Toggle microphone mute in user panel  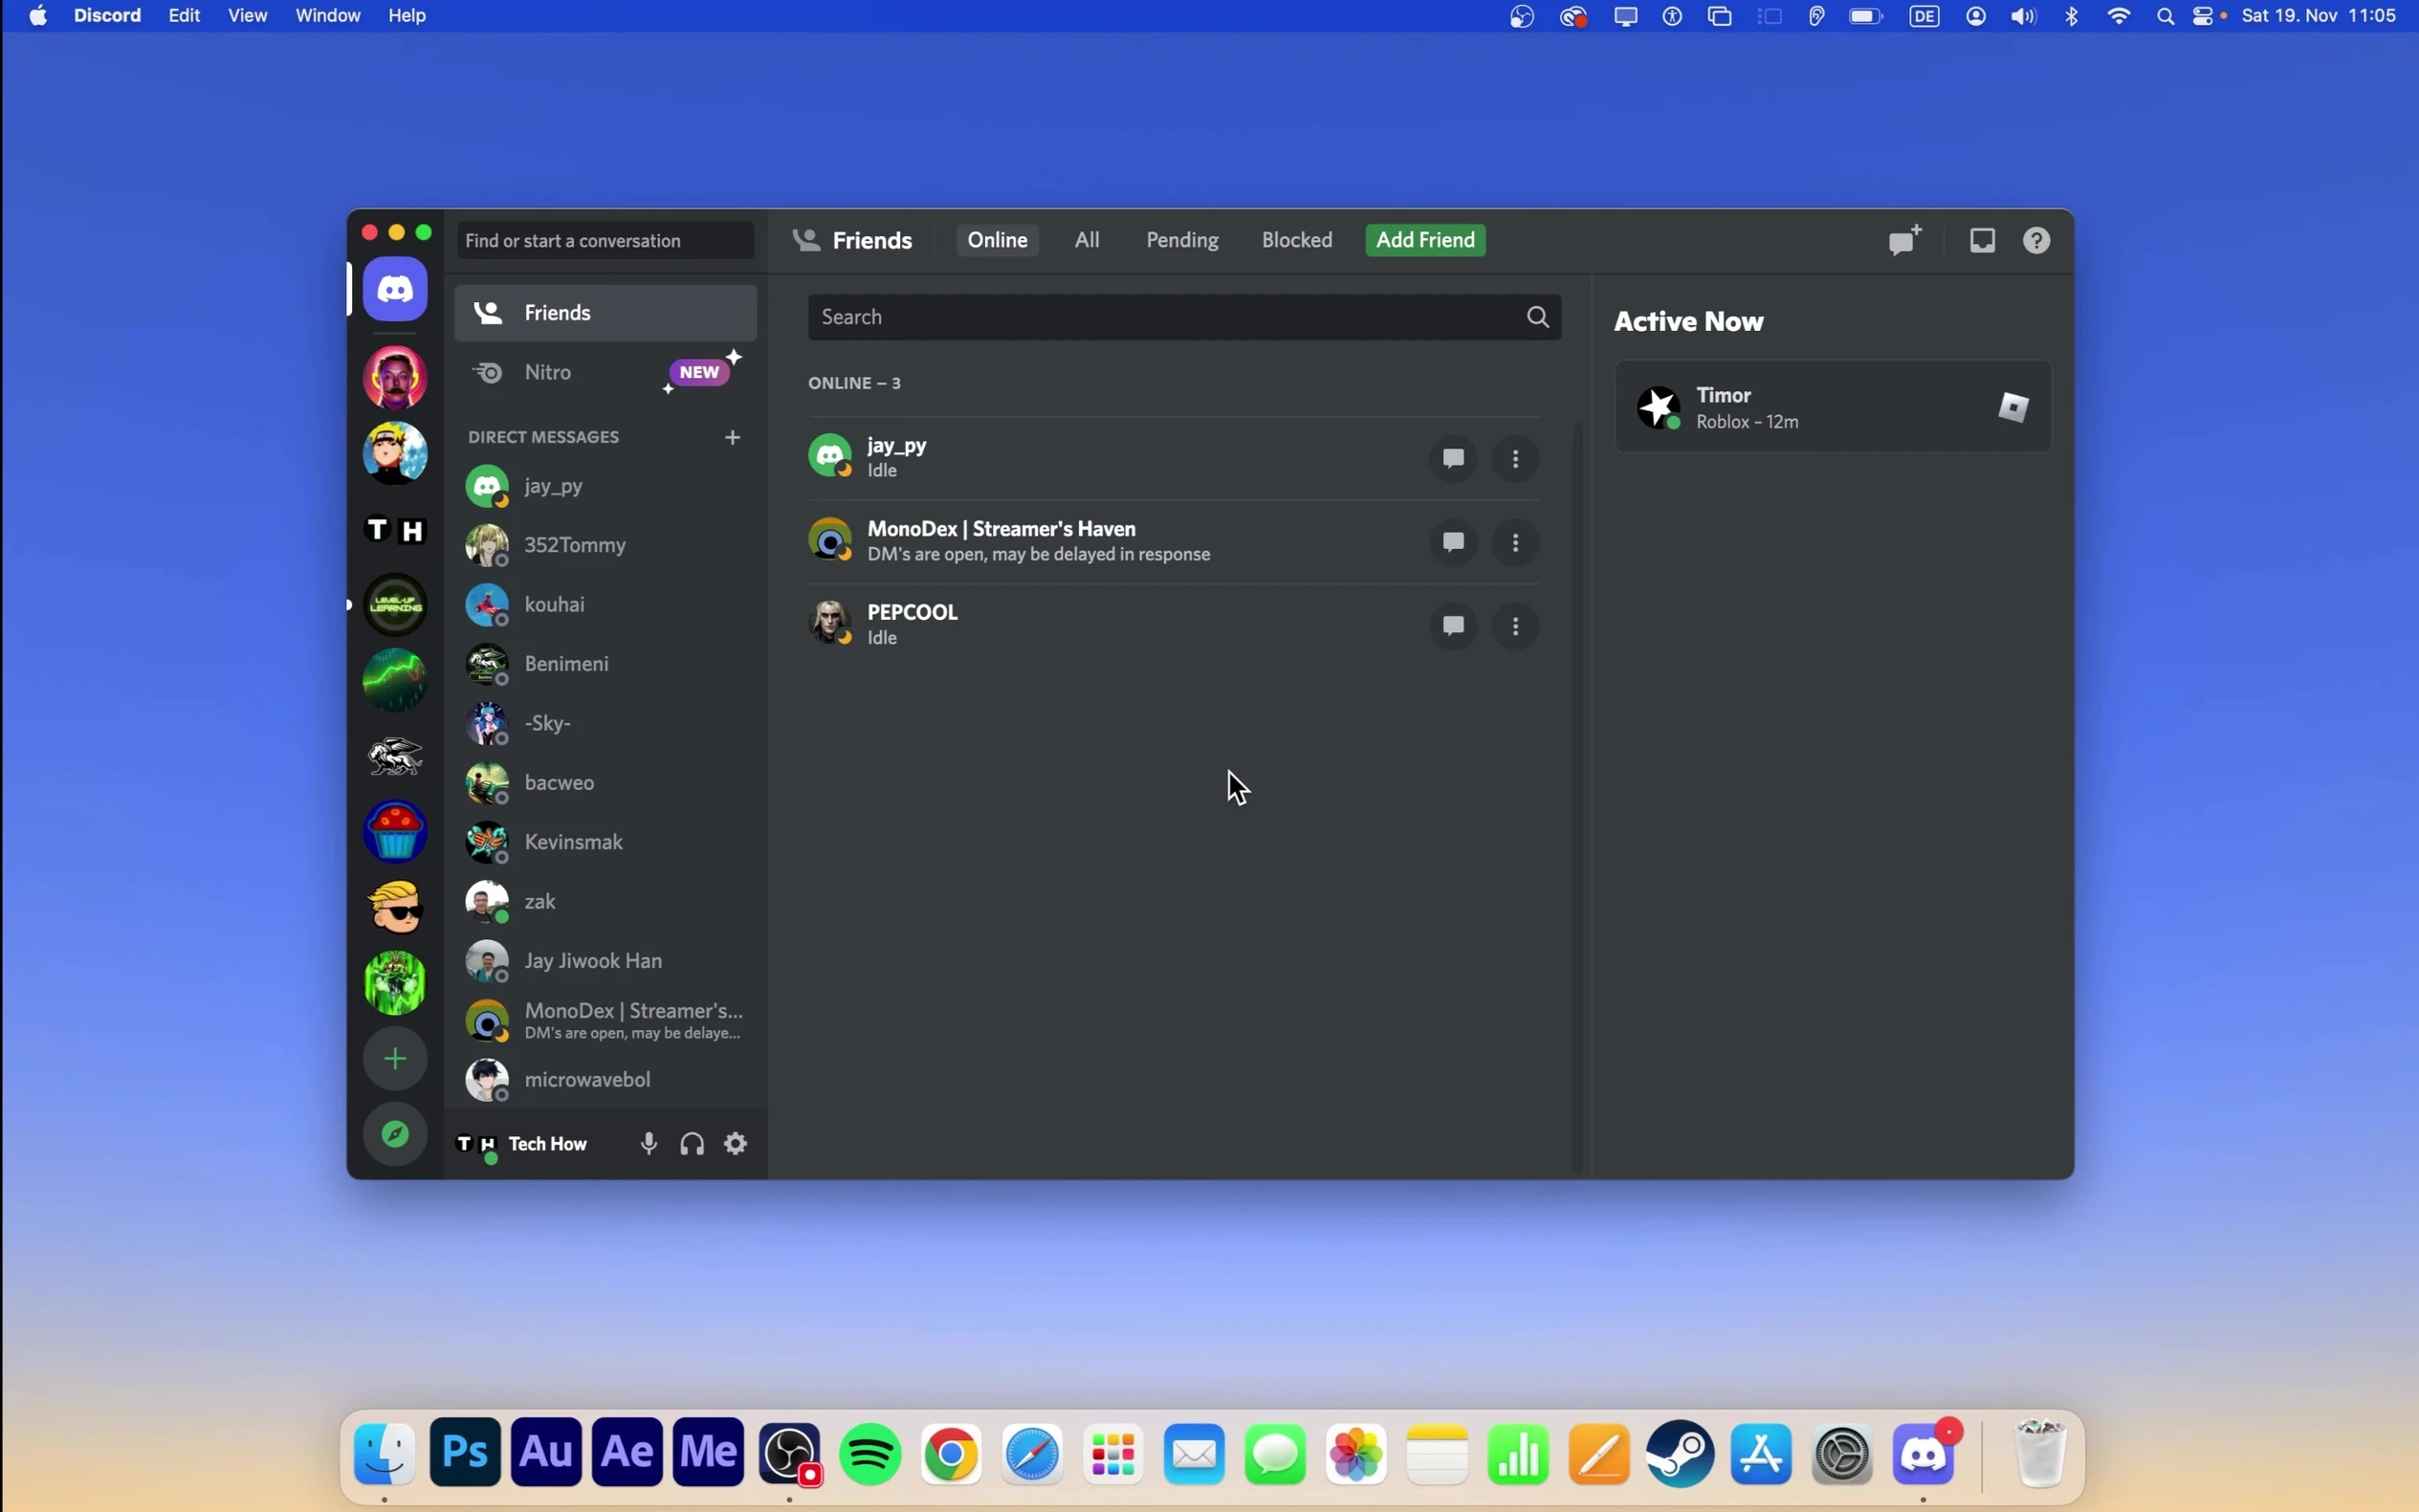[649, 1144]
